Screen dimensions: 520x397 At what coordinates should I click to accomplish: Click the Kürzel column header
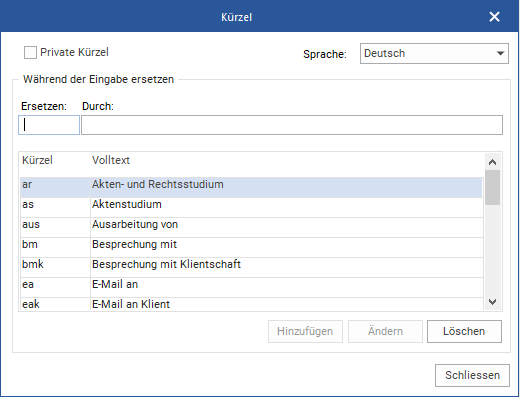click(37, 160)
